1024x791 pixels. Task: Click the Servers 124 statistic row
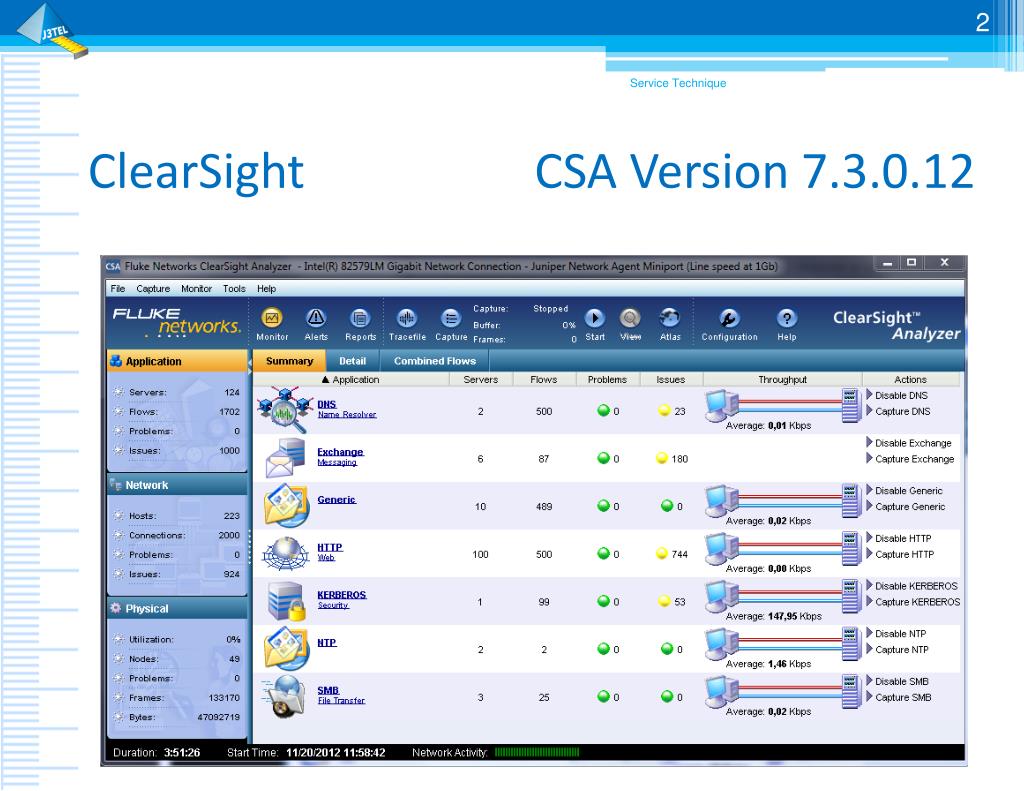click(177, 393)
